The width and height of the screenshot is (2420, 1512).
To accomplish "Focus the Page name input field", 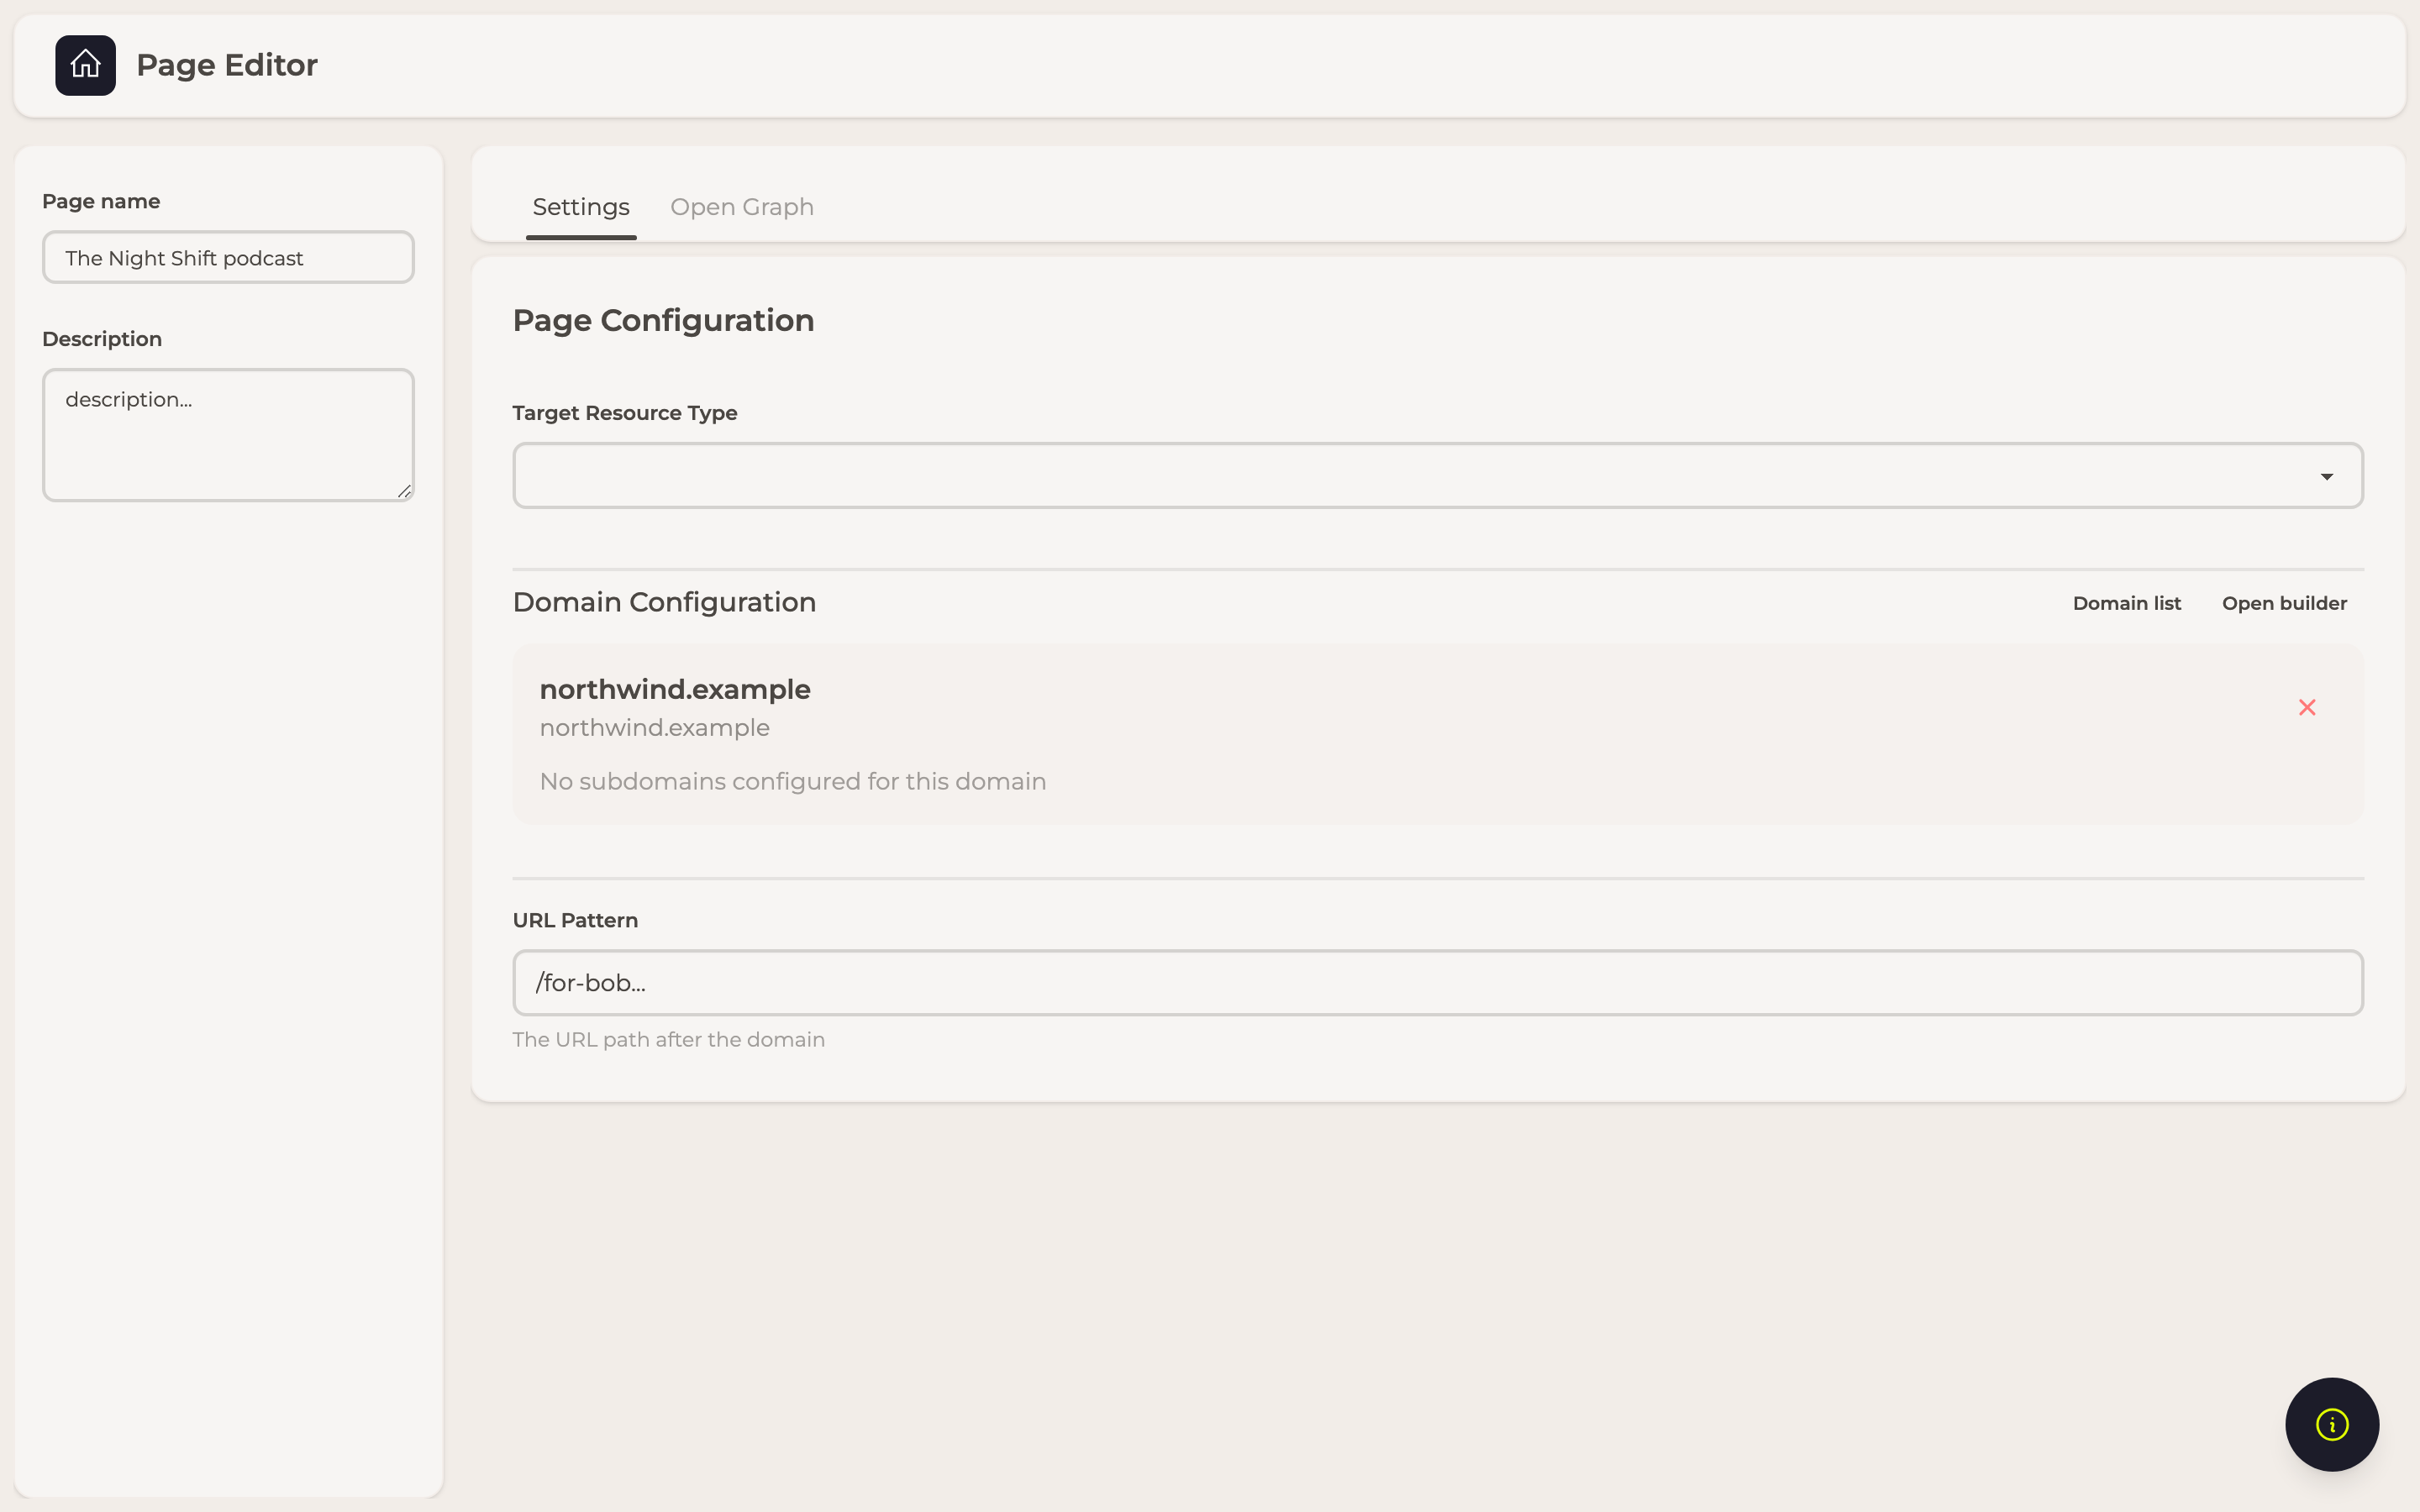I will tap(228, 258).
